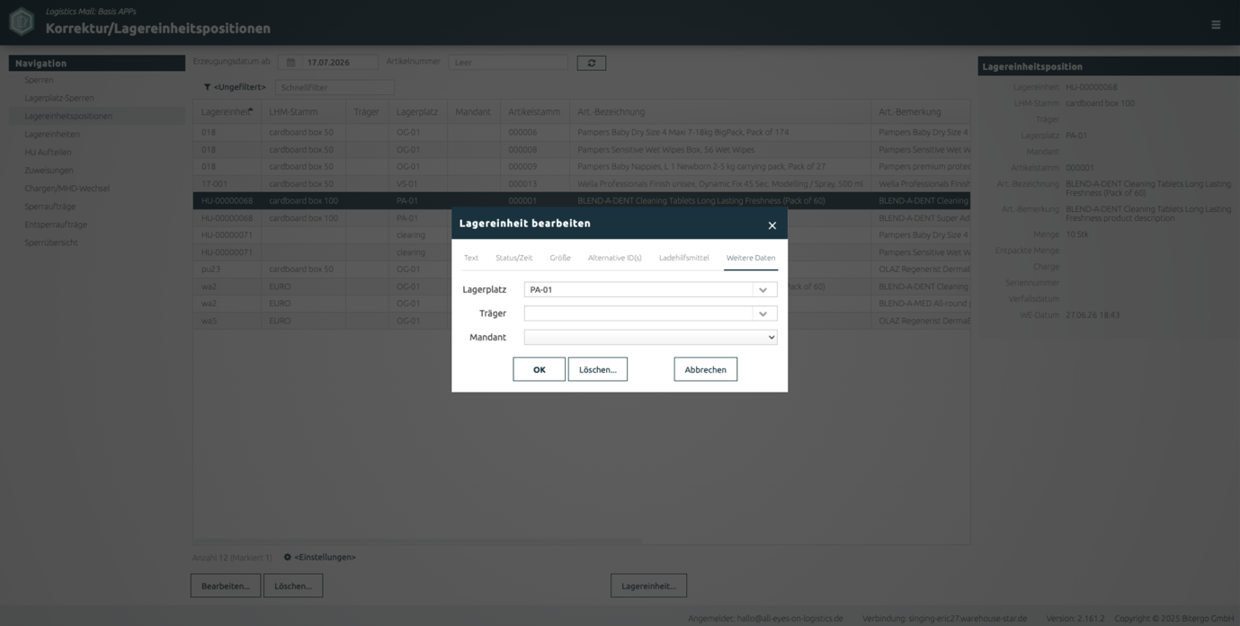Screen dimensions: 1240x626
Task: Open the calendar icon for Erzeugungsdatum
Action: pos(291,62)
